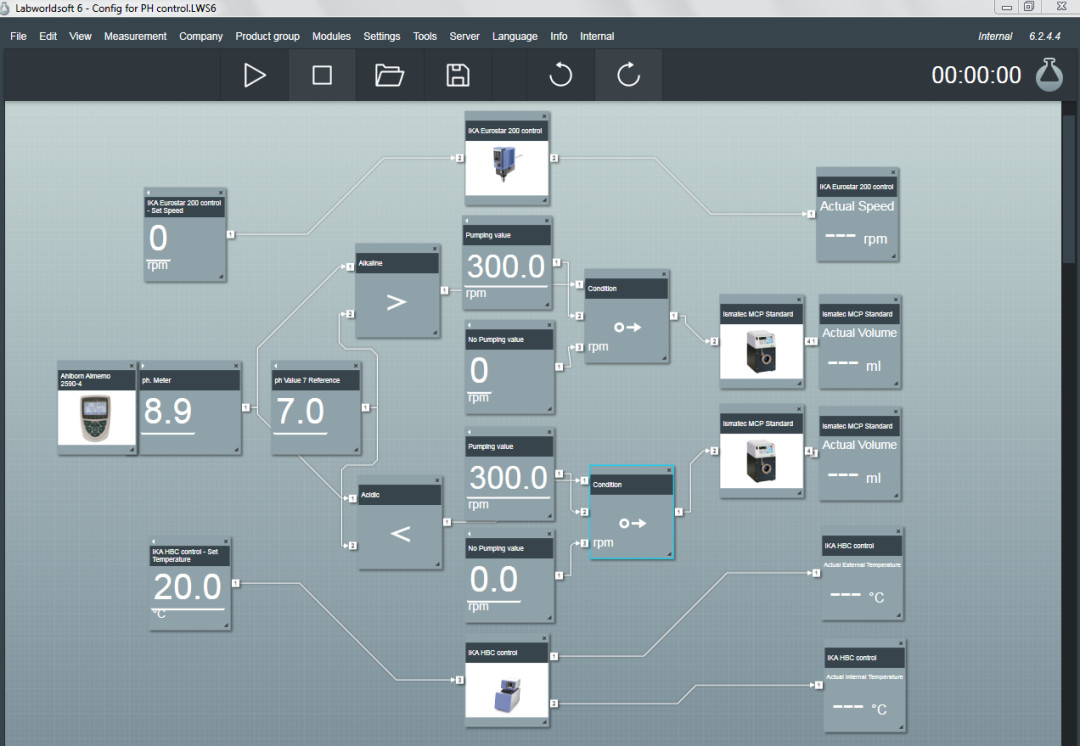
Task: Open the Measurement menu
Action: (x=135, y=36)
